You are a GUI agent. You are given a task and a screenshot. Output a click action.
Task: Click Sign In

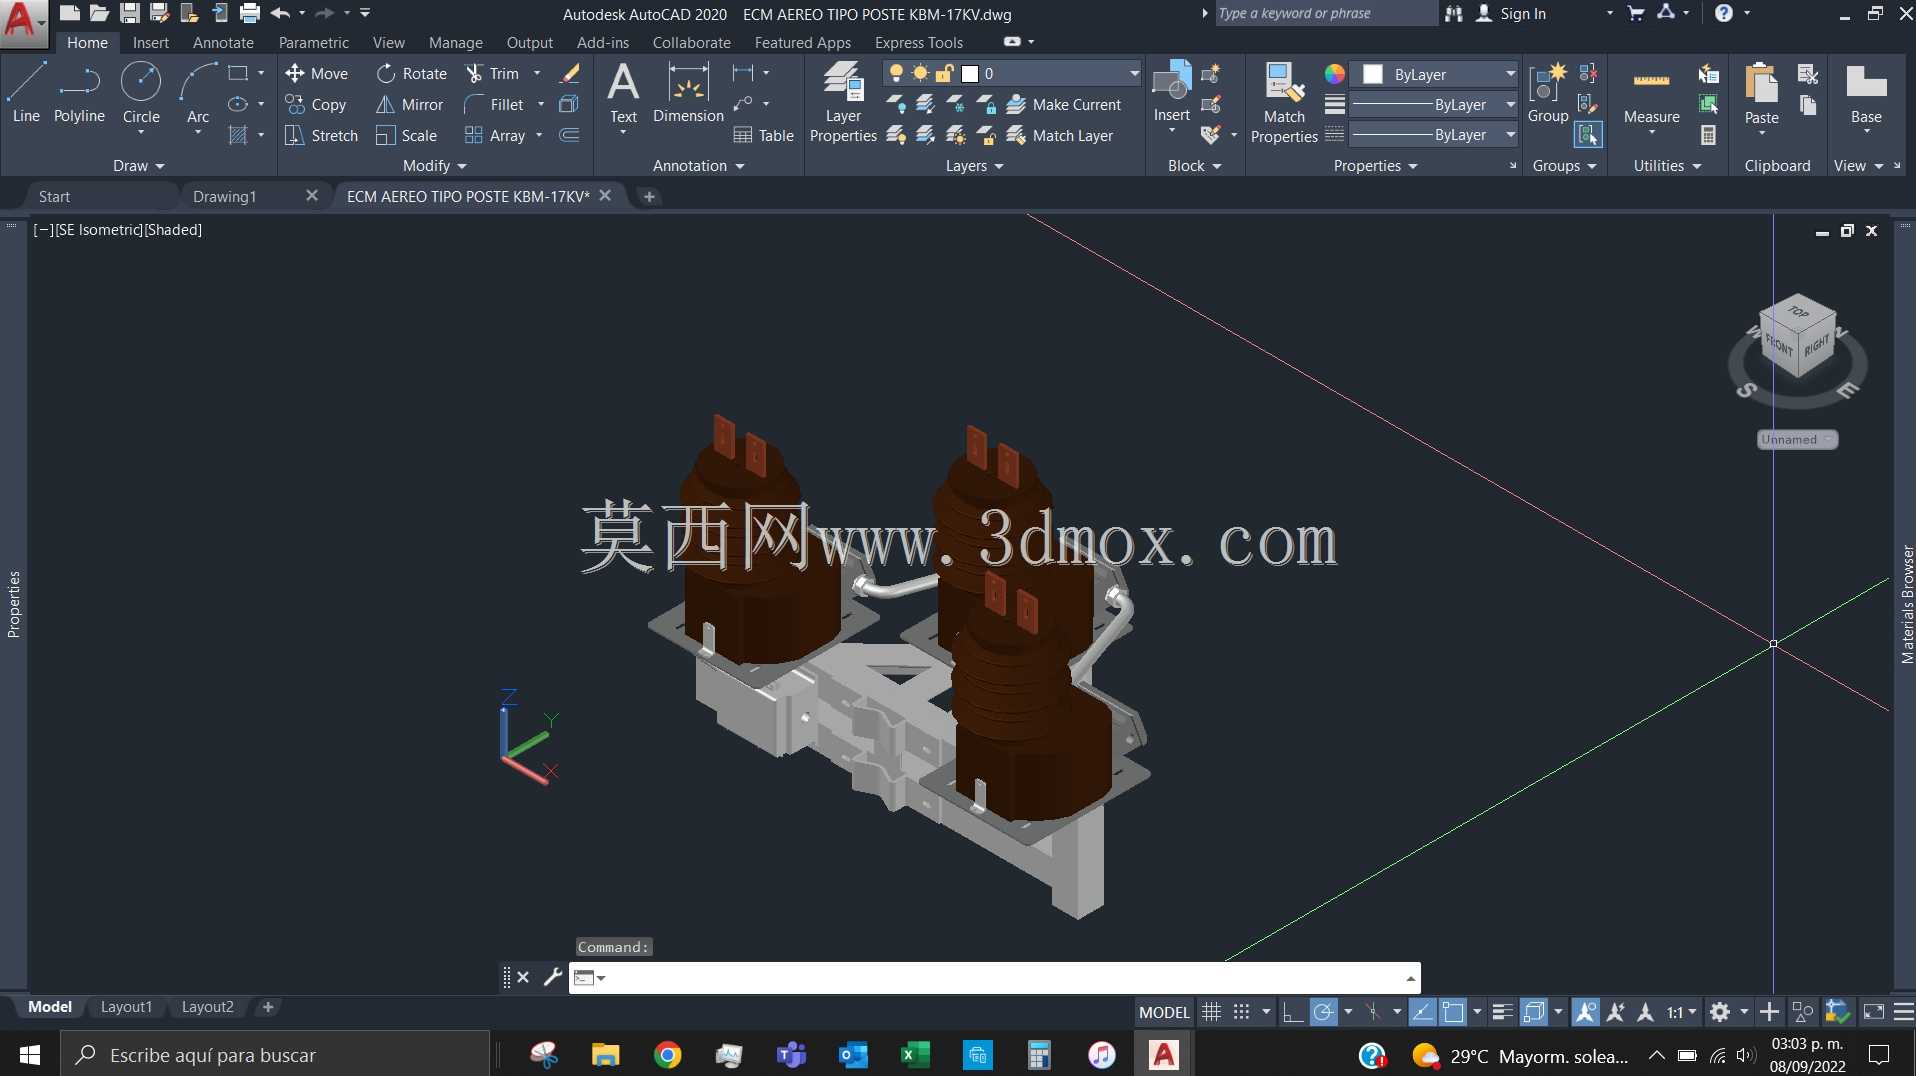tap(1511, 14)
